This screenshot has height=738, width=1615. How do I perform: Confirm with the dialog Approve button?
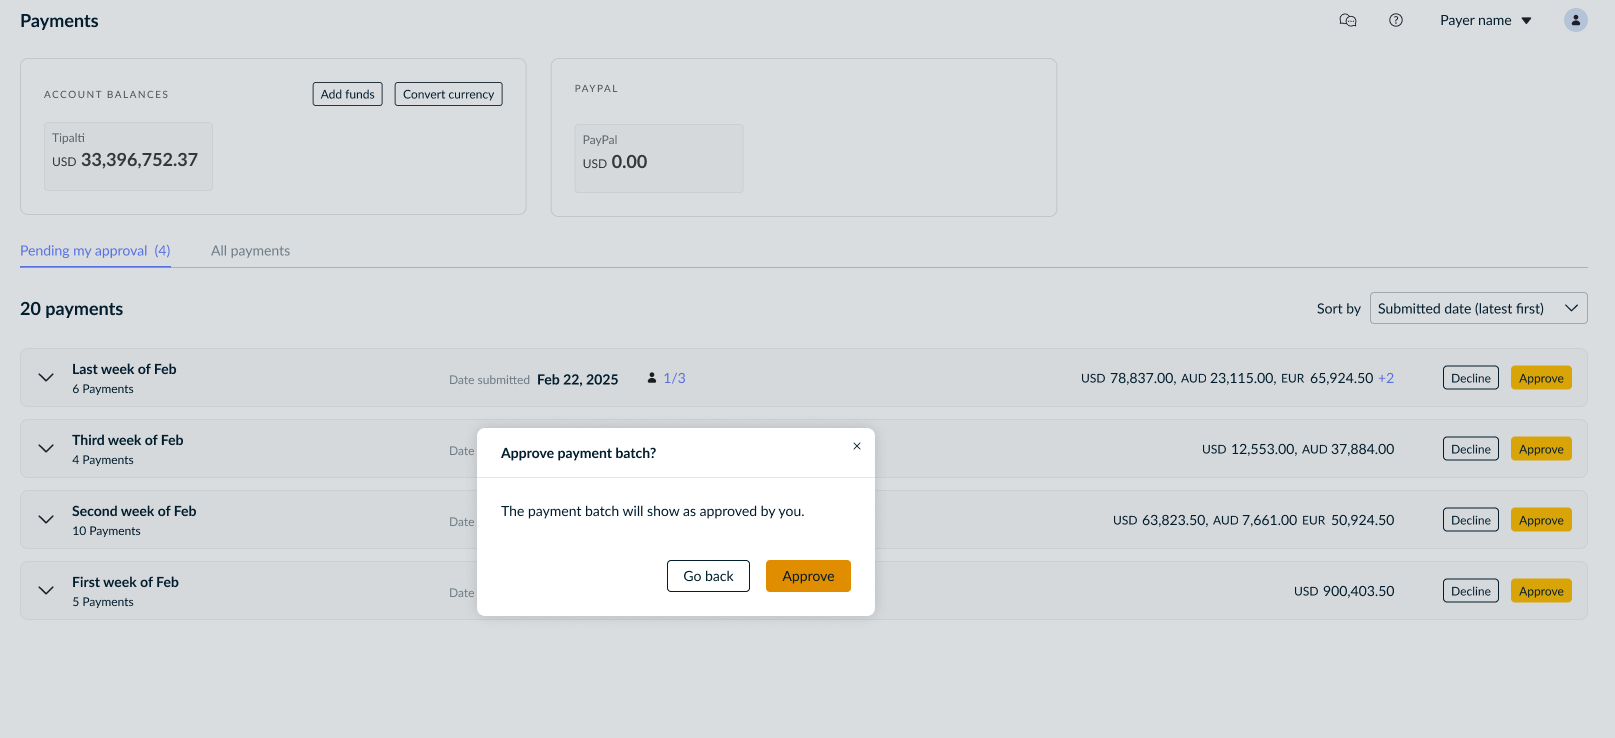[x=808, y=576]
